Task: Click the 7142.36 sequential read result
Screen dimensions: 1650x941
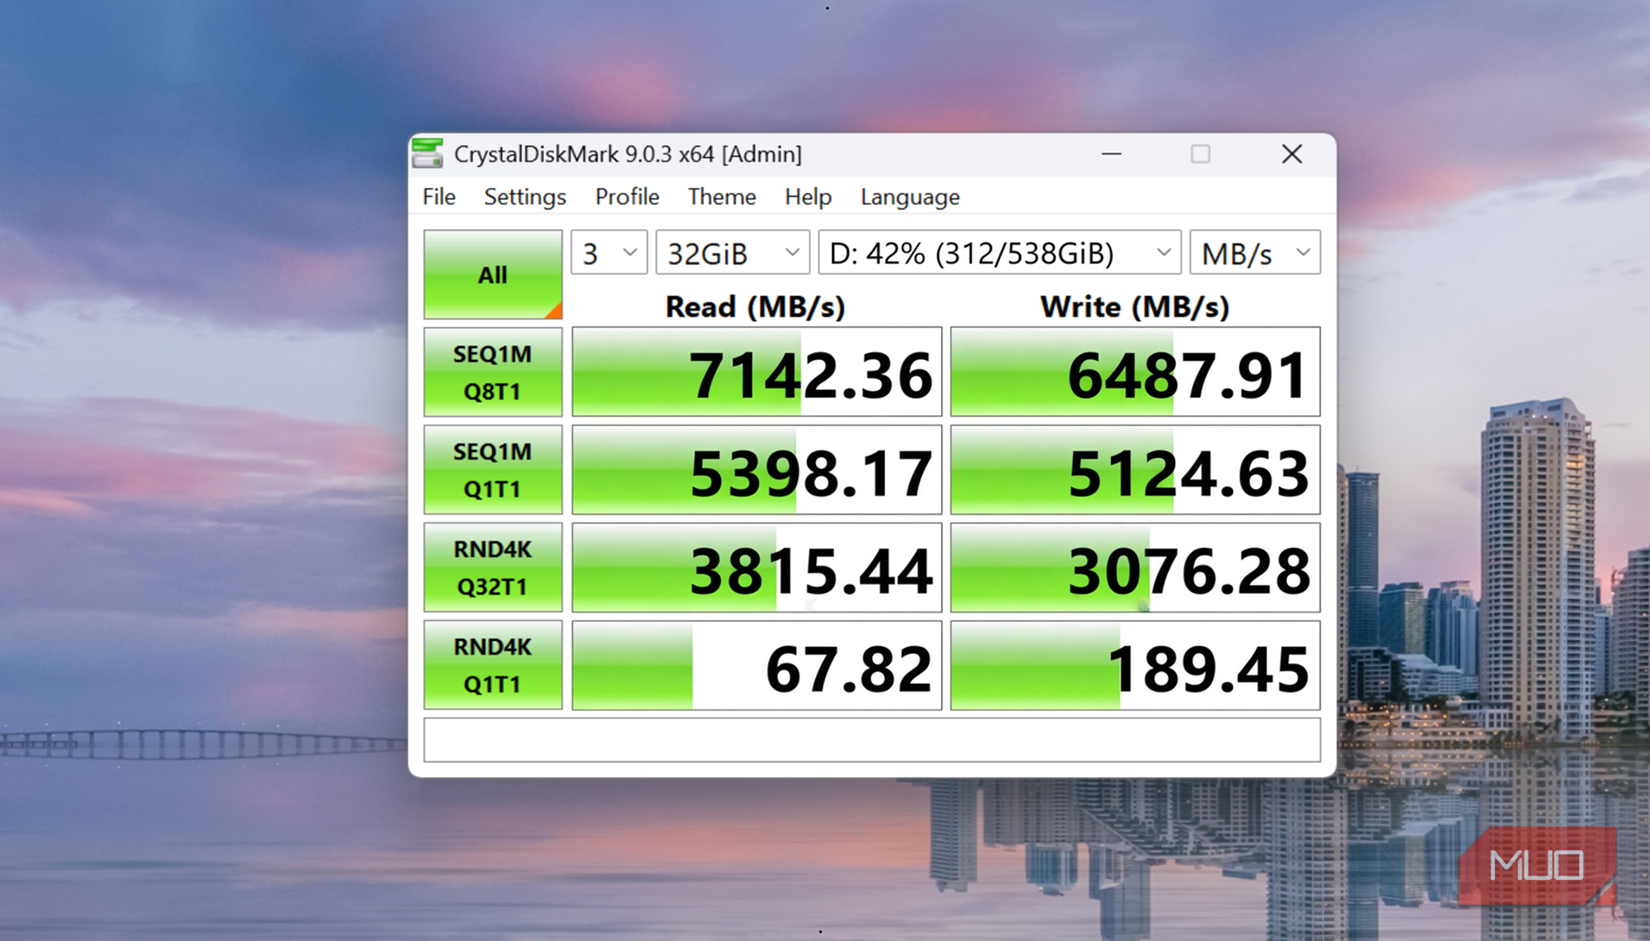Action: point(757,372)
